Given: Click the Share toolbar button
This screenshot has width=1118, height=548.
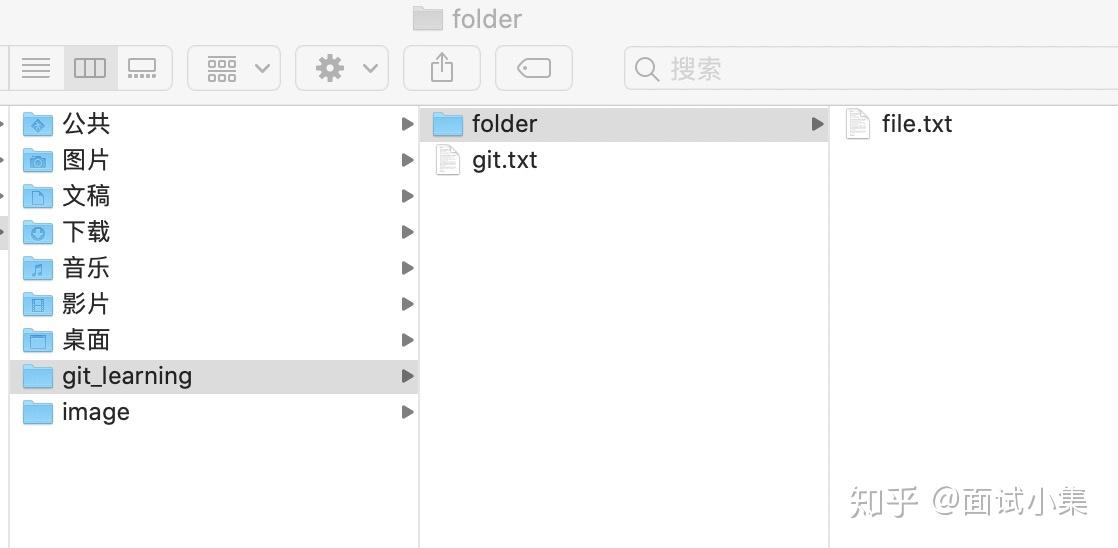Looking at the screenshot, I should [441, 68].
